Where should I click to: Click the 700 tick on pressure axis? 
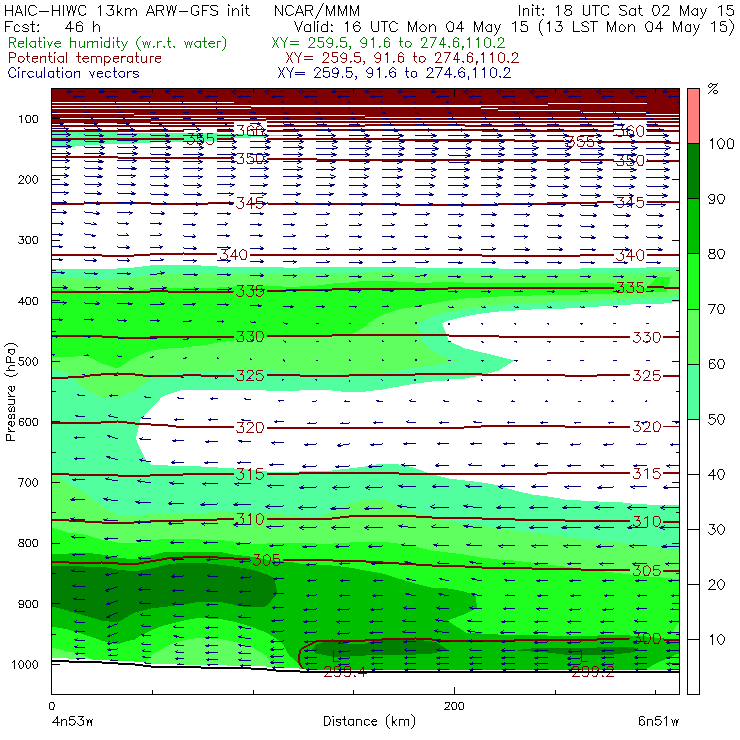(x=28, y=483)
